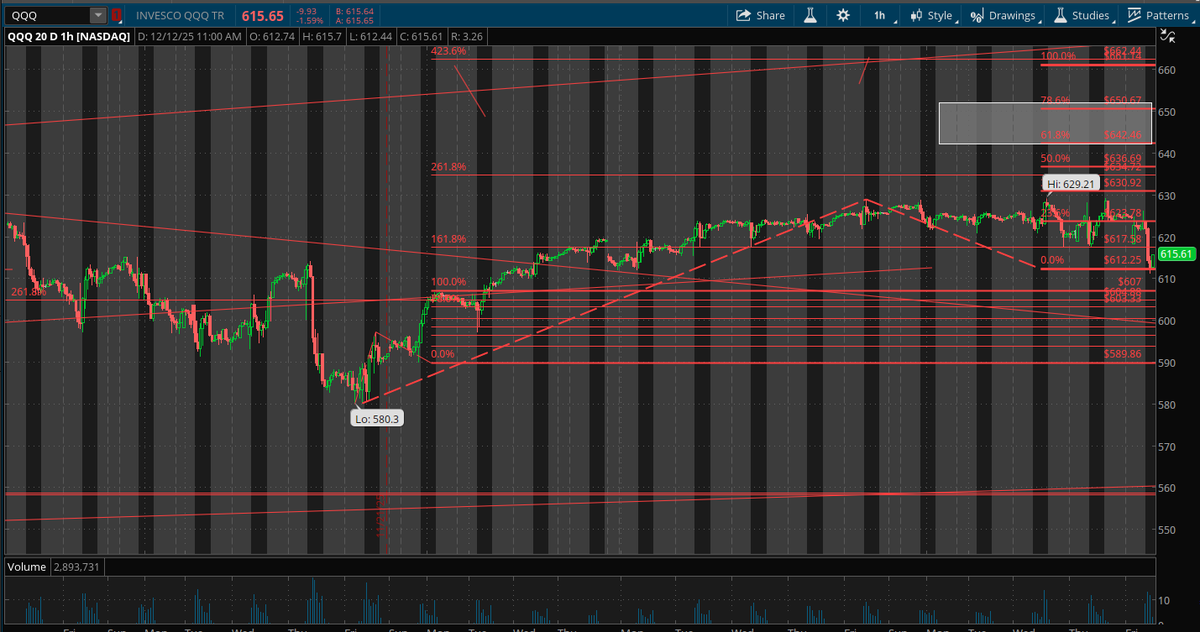Screen dimensions: 1200x632
Task: Click the red symbol link icon
Action: pos(117,15)
